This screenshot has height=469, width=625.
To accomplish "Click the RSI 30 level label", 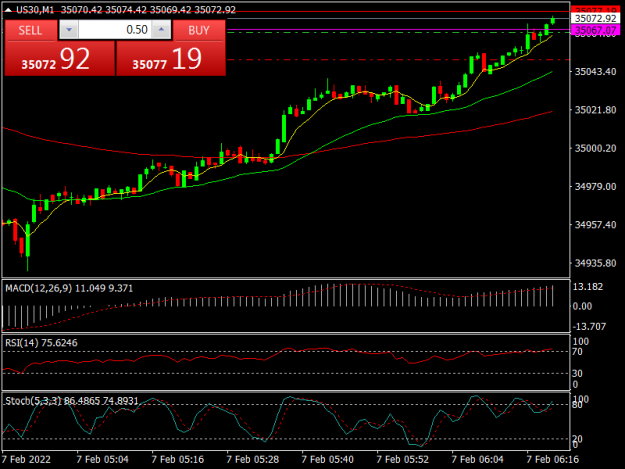I will pos(578,373).
